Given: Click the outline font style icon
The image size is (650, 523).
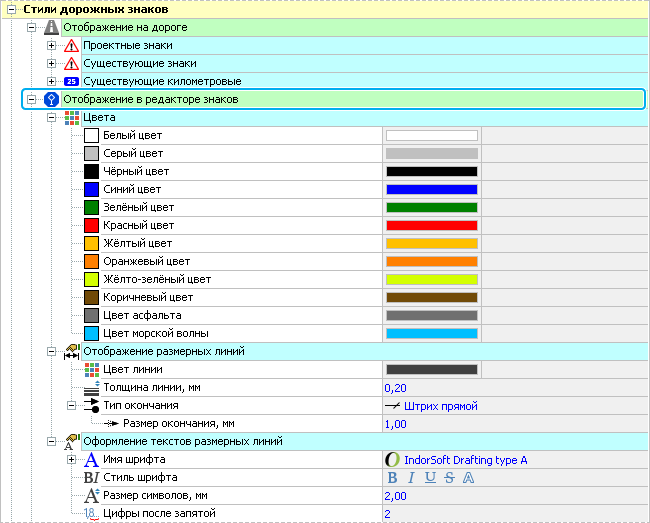Looking at the screenshot, I should pyautogui.click(x=467, y=478).
